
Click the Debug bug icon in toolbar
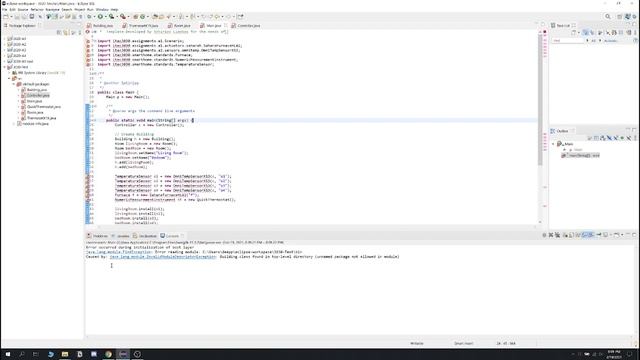pyautogui.click(x=89, y=17)
